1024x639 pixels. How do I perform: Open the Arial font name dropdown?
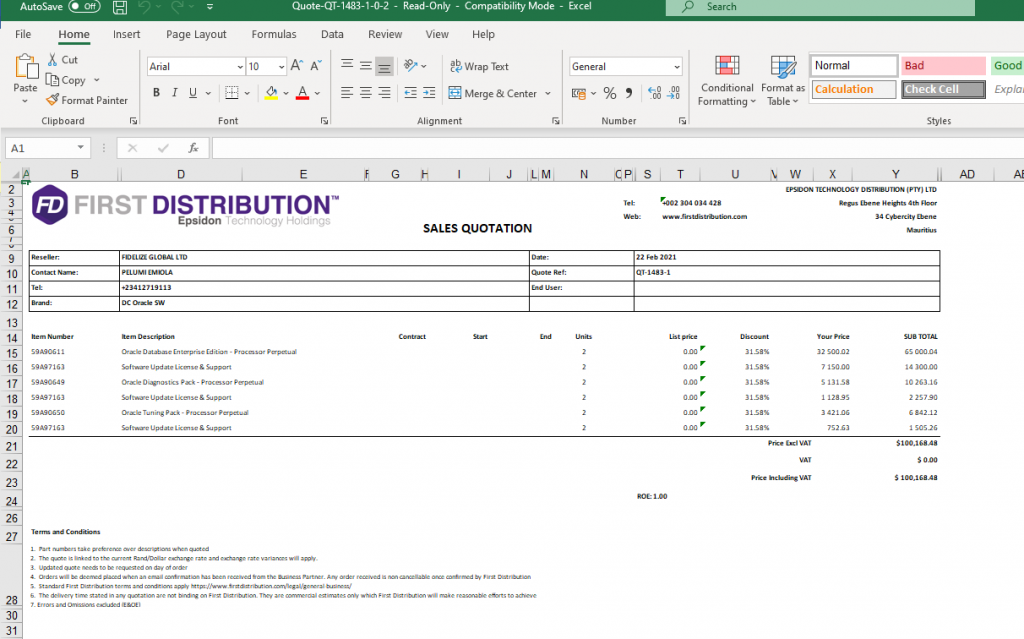click(x=240, y=67)
